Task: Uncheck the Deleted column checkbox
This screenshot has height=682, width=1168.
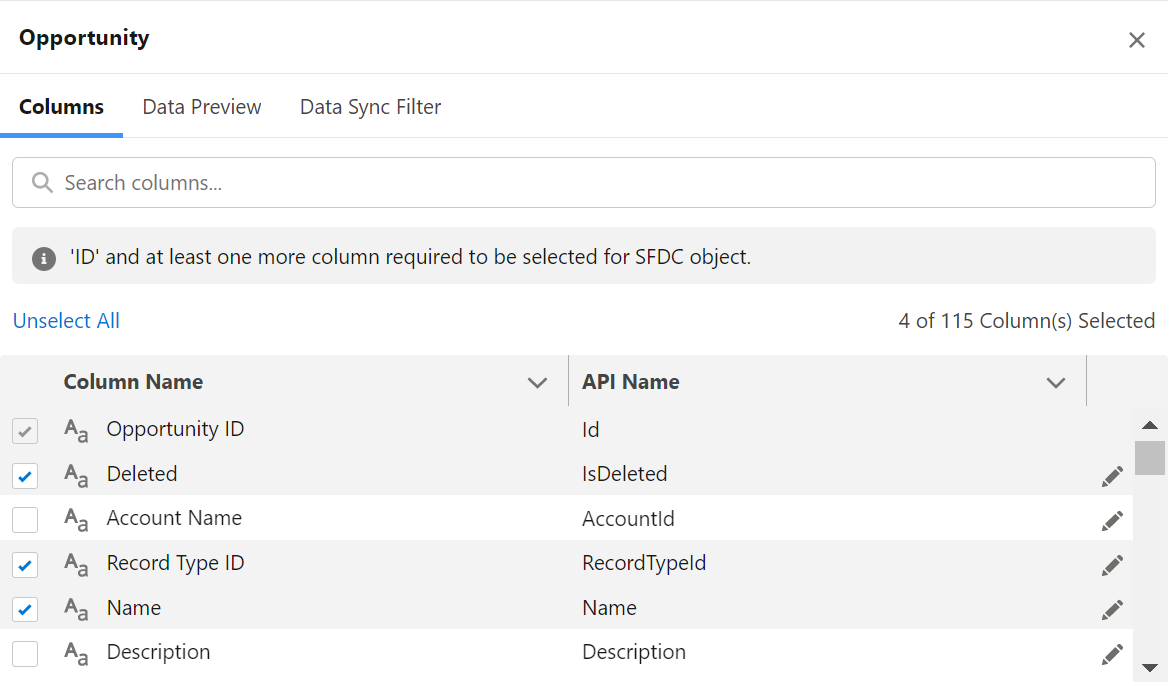Action: pyautogui.click(x=24, y=476)
